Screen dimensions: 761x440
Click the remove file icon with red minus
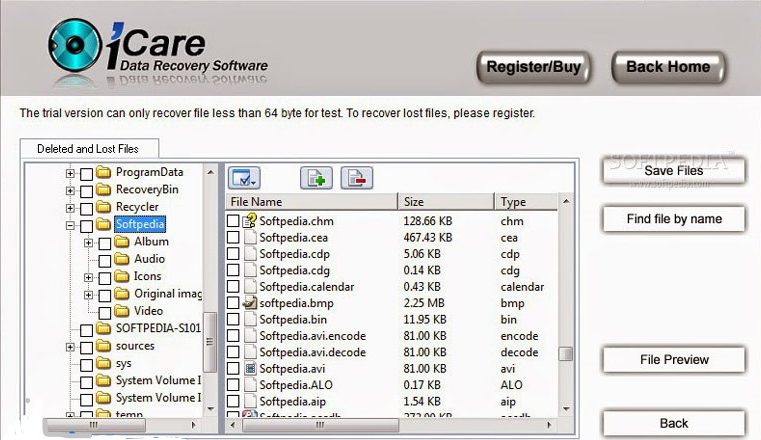click(357, 178)
